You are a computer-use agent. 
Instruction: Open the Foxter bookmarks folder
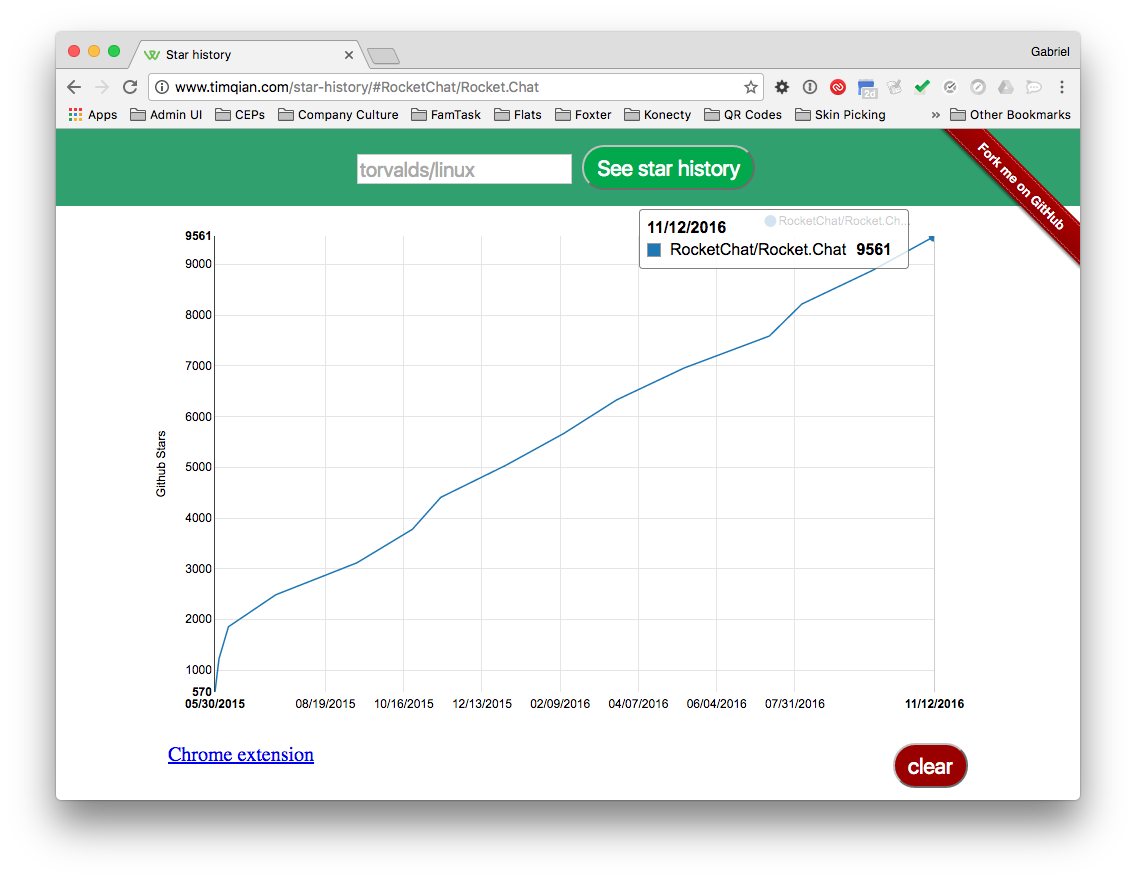(x=583, y=114)
